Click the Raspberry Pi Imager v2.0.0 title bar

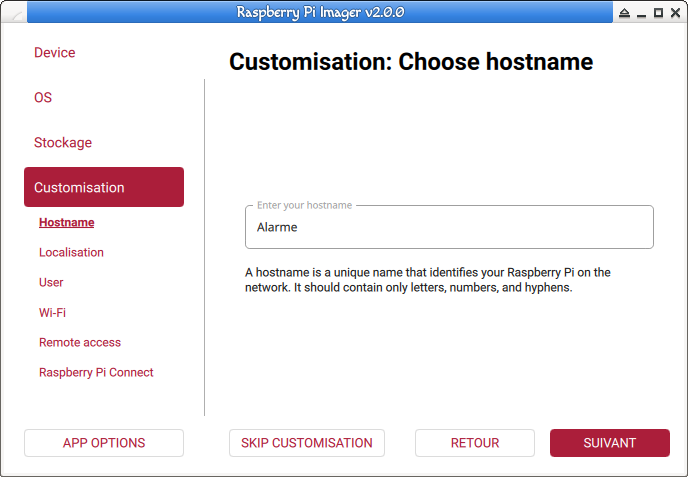320,12
